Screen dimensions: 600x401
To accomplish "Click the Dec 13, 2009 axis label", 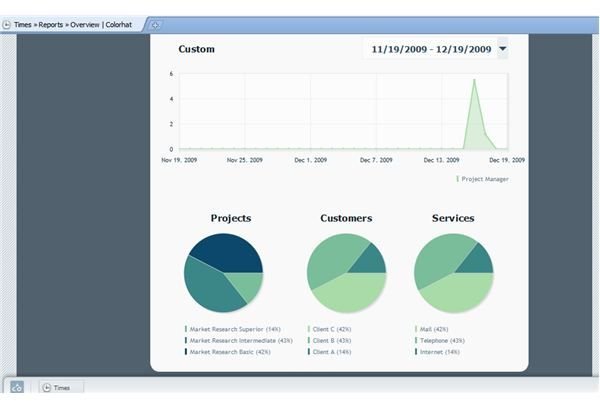I will pyautogui.click(x=441, y=160).
